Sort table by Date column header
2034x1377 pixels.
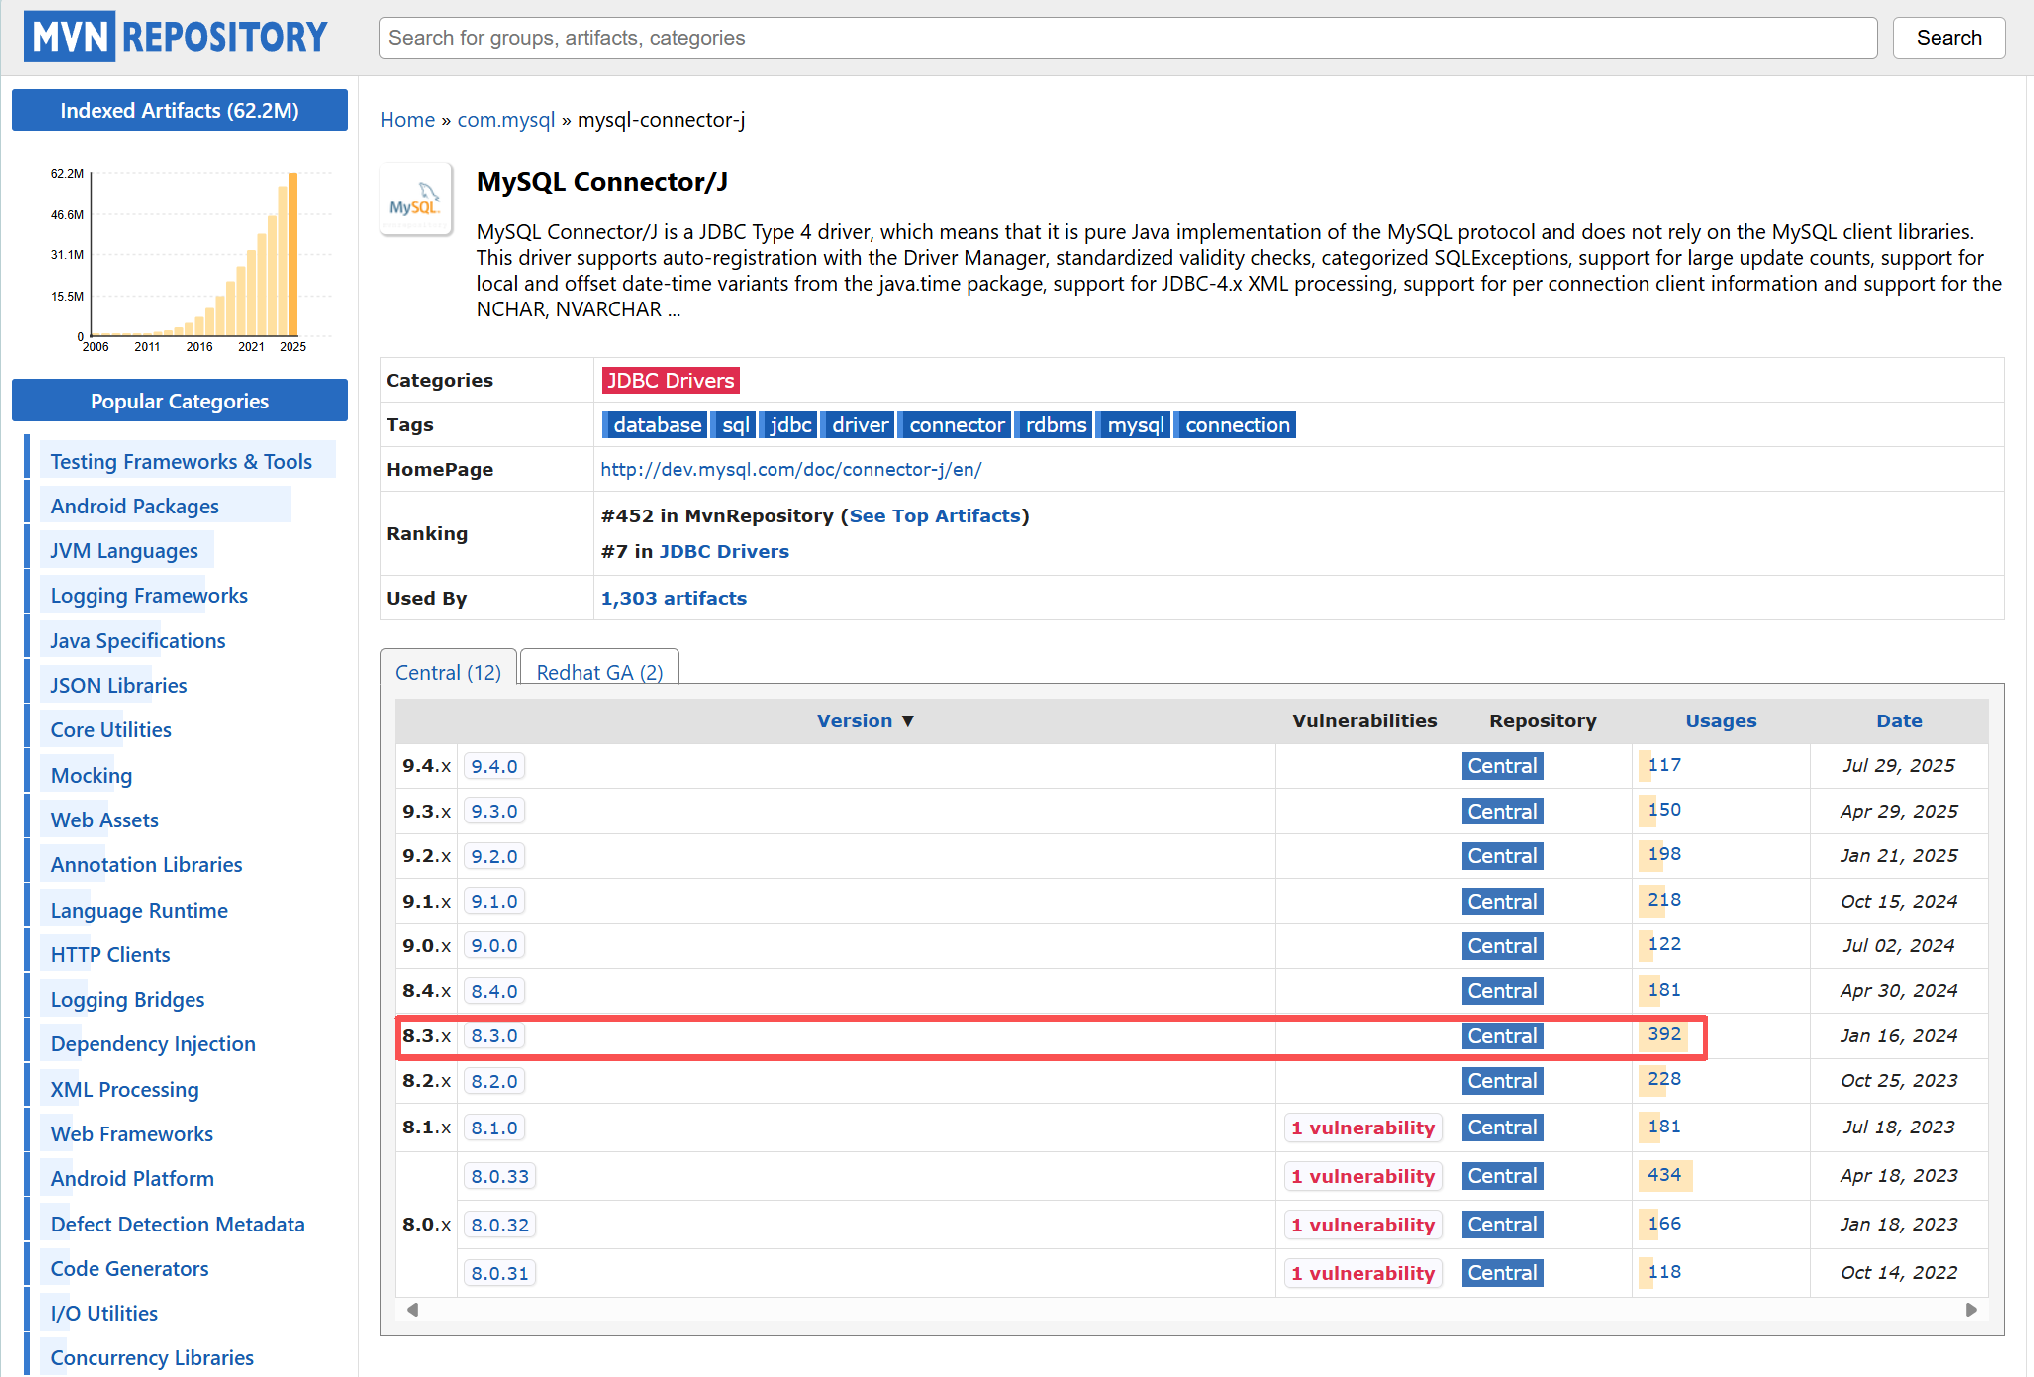click(1898, 721)
